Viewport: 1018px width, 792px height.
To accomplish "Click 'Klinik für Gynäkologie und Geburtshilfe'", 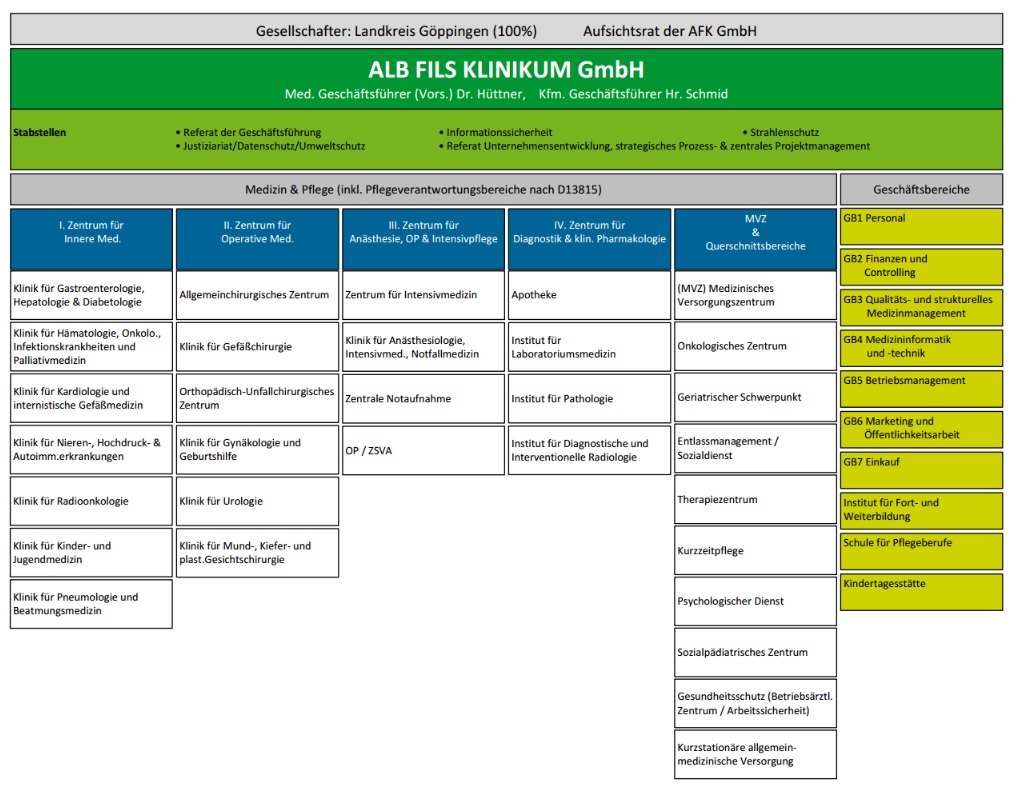I will click(258, 449).
